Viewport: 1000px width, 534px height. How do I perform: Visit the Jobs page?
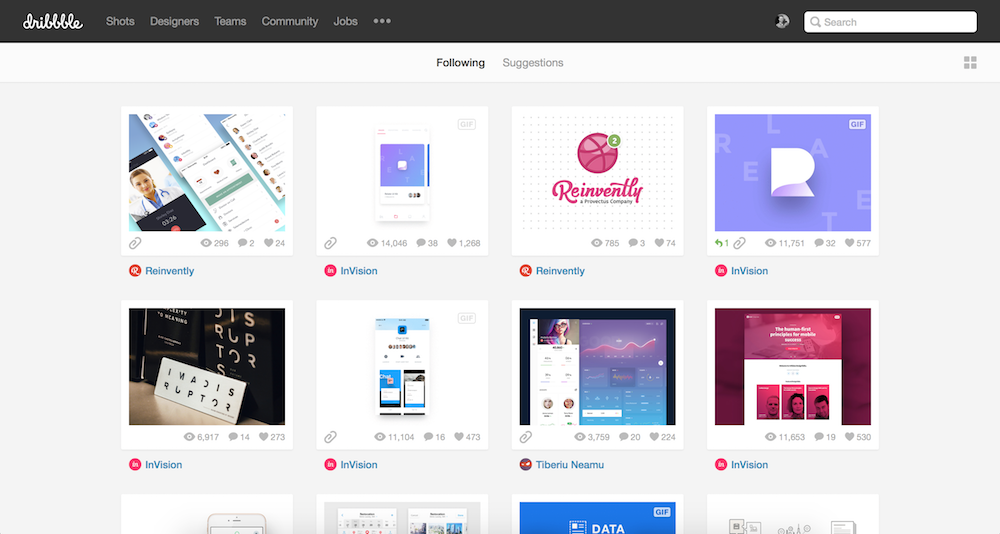345,21
